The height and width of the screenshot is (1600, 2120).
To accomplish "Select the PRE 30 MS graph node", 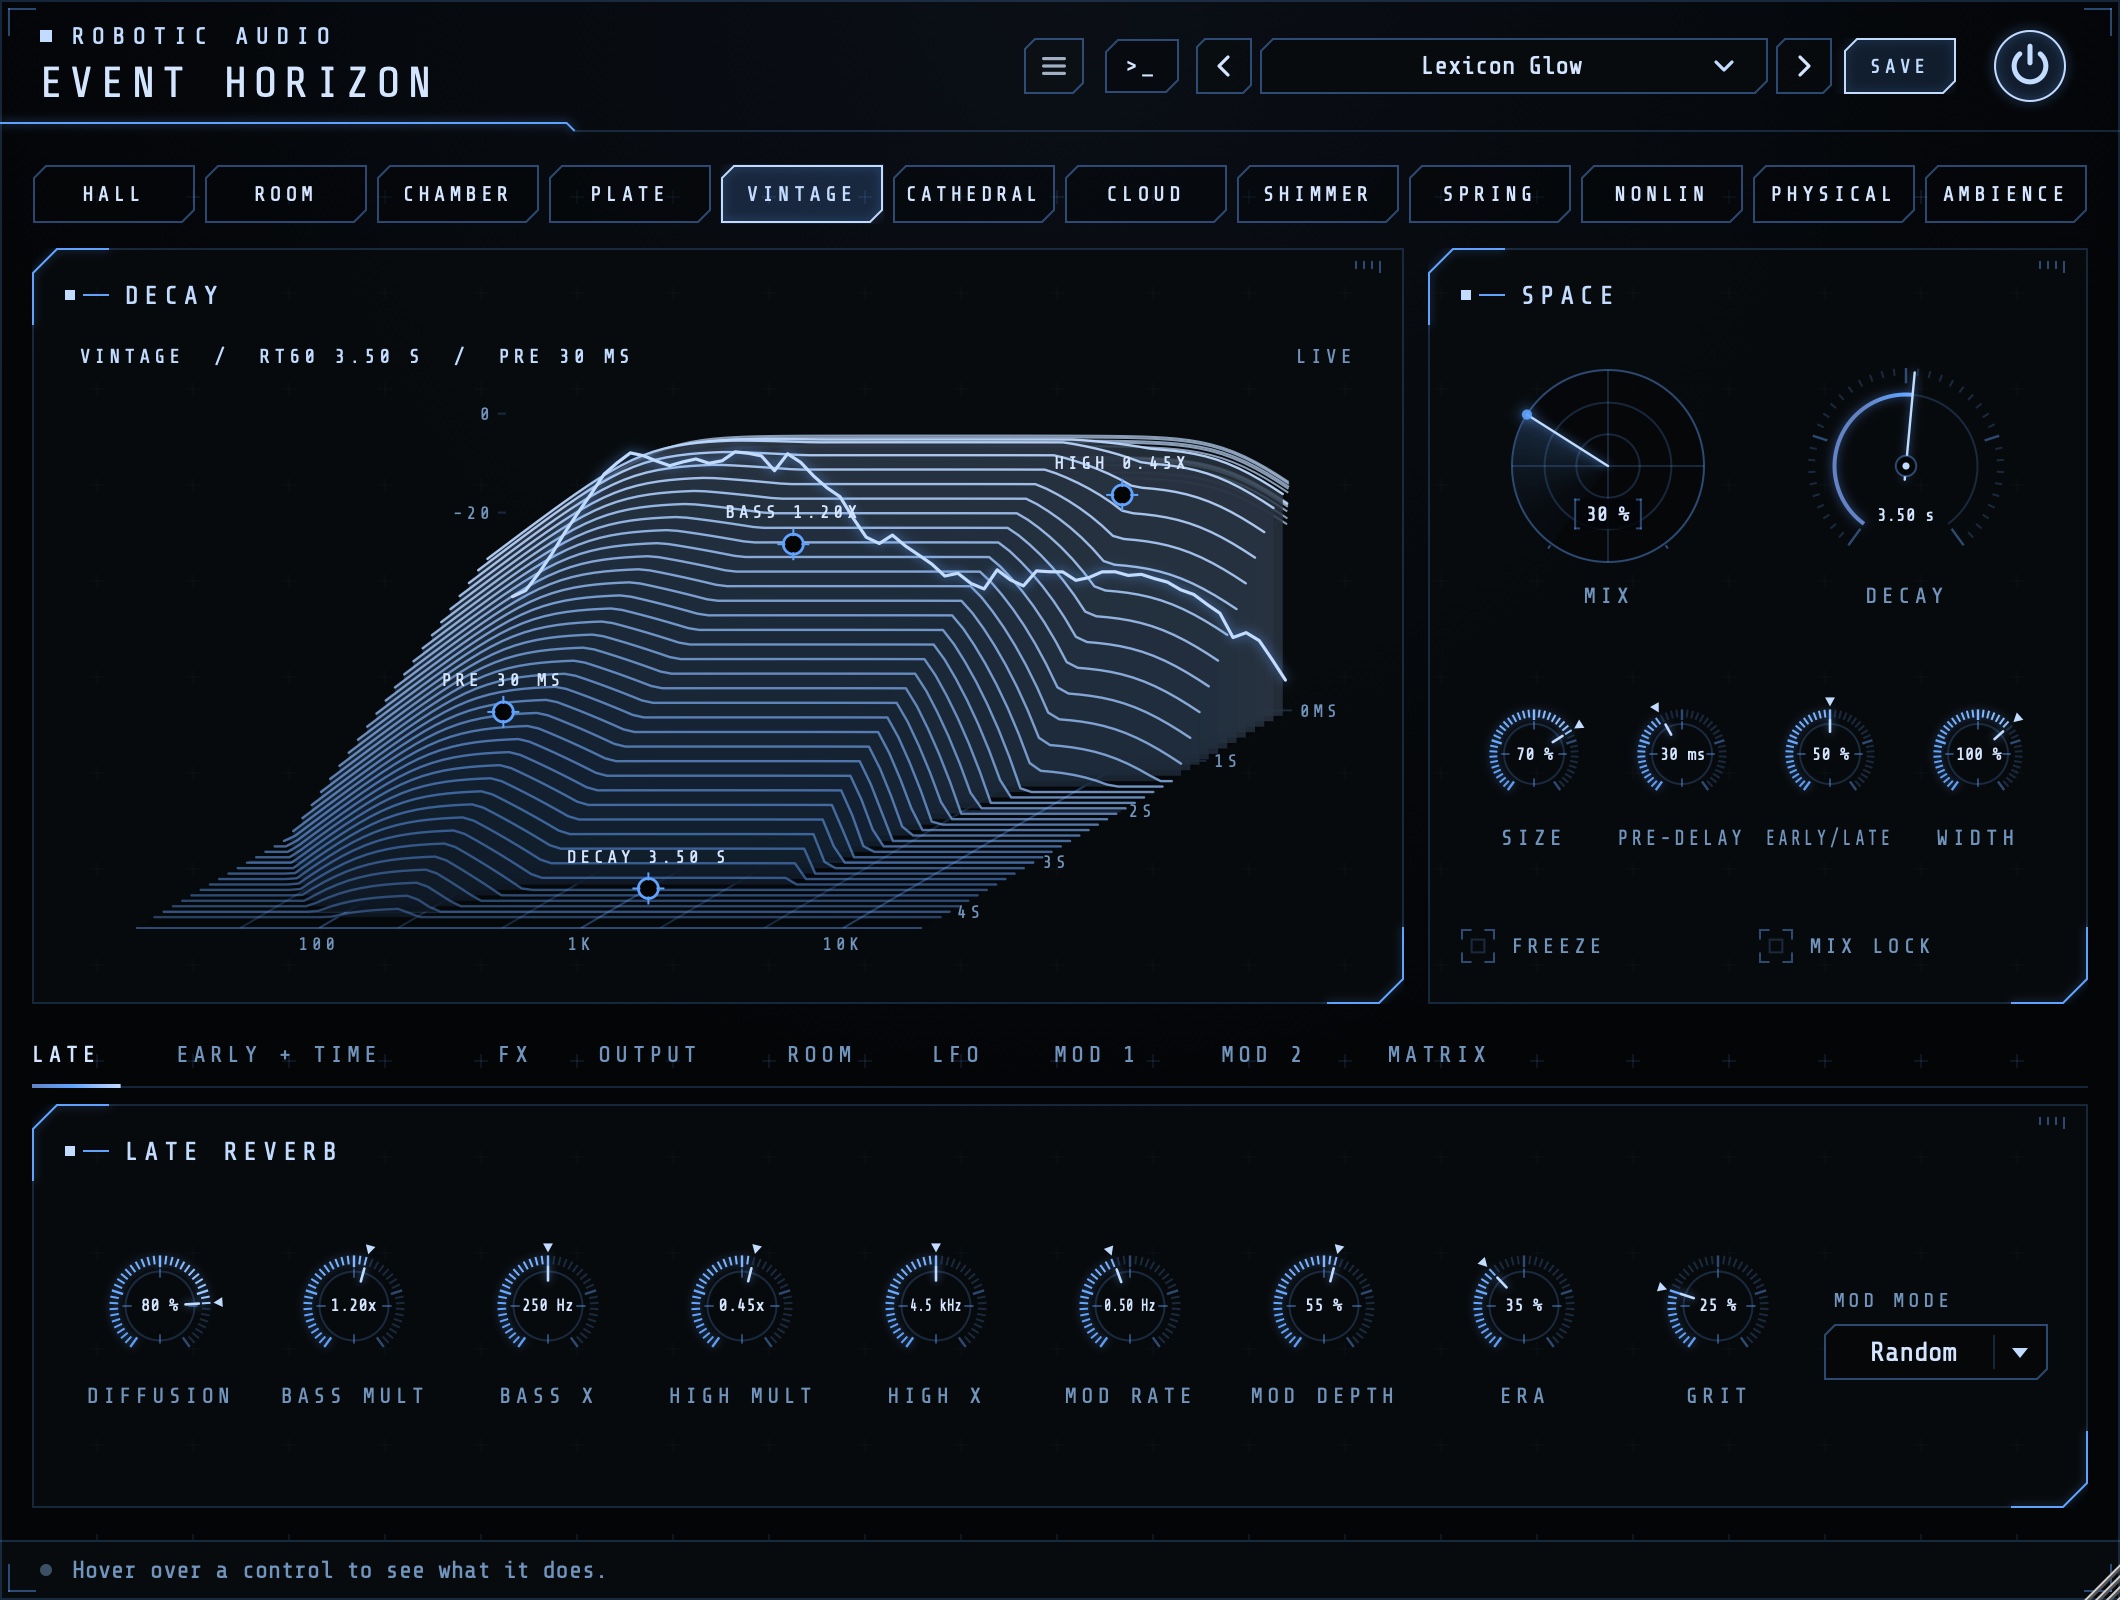I will point(503,712).
